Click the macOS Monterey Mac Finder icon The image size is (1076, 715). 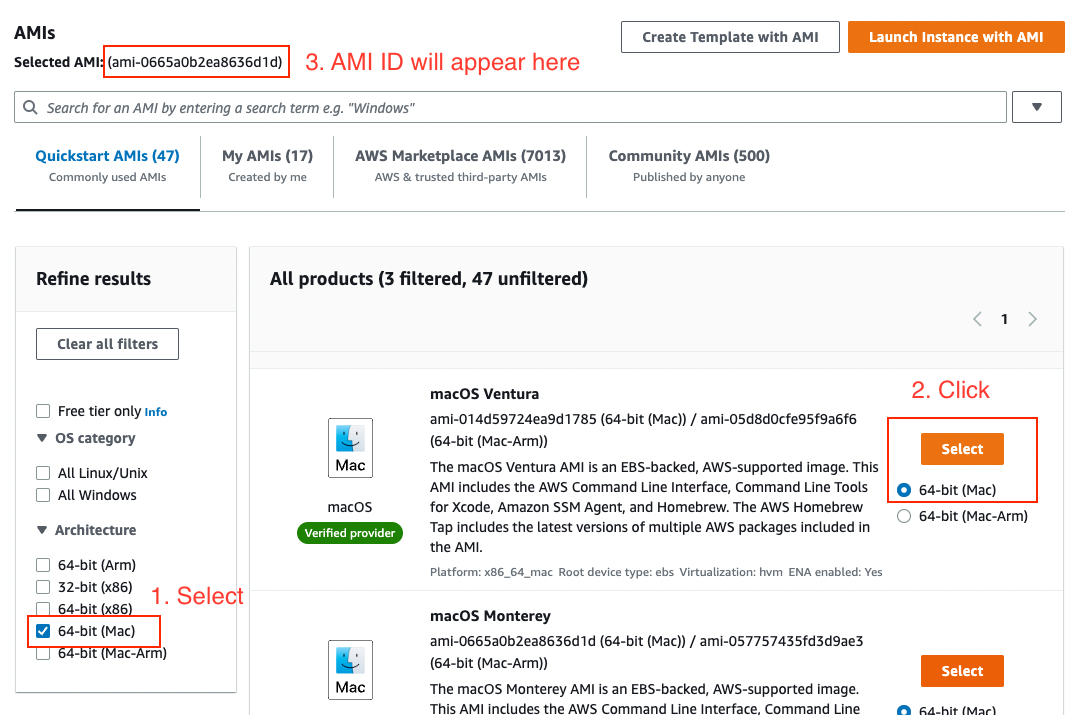click(x=350, y=670)
